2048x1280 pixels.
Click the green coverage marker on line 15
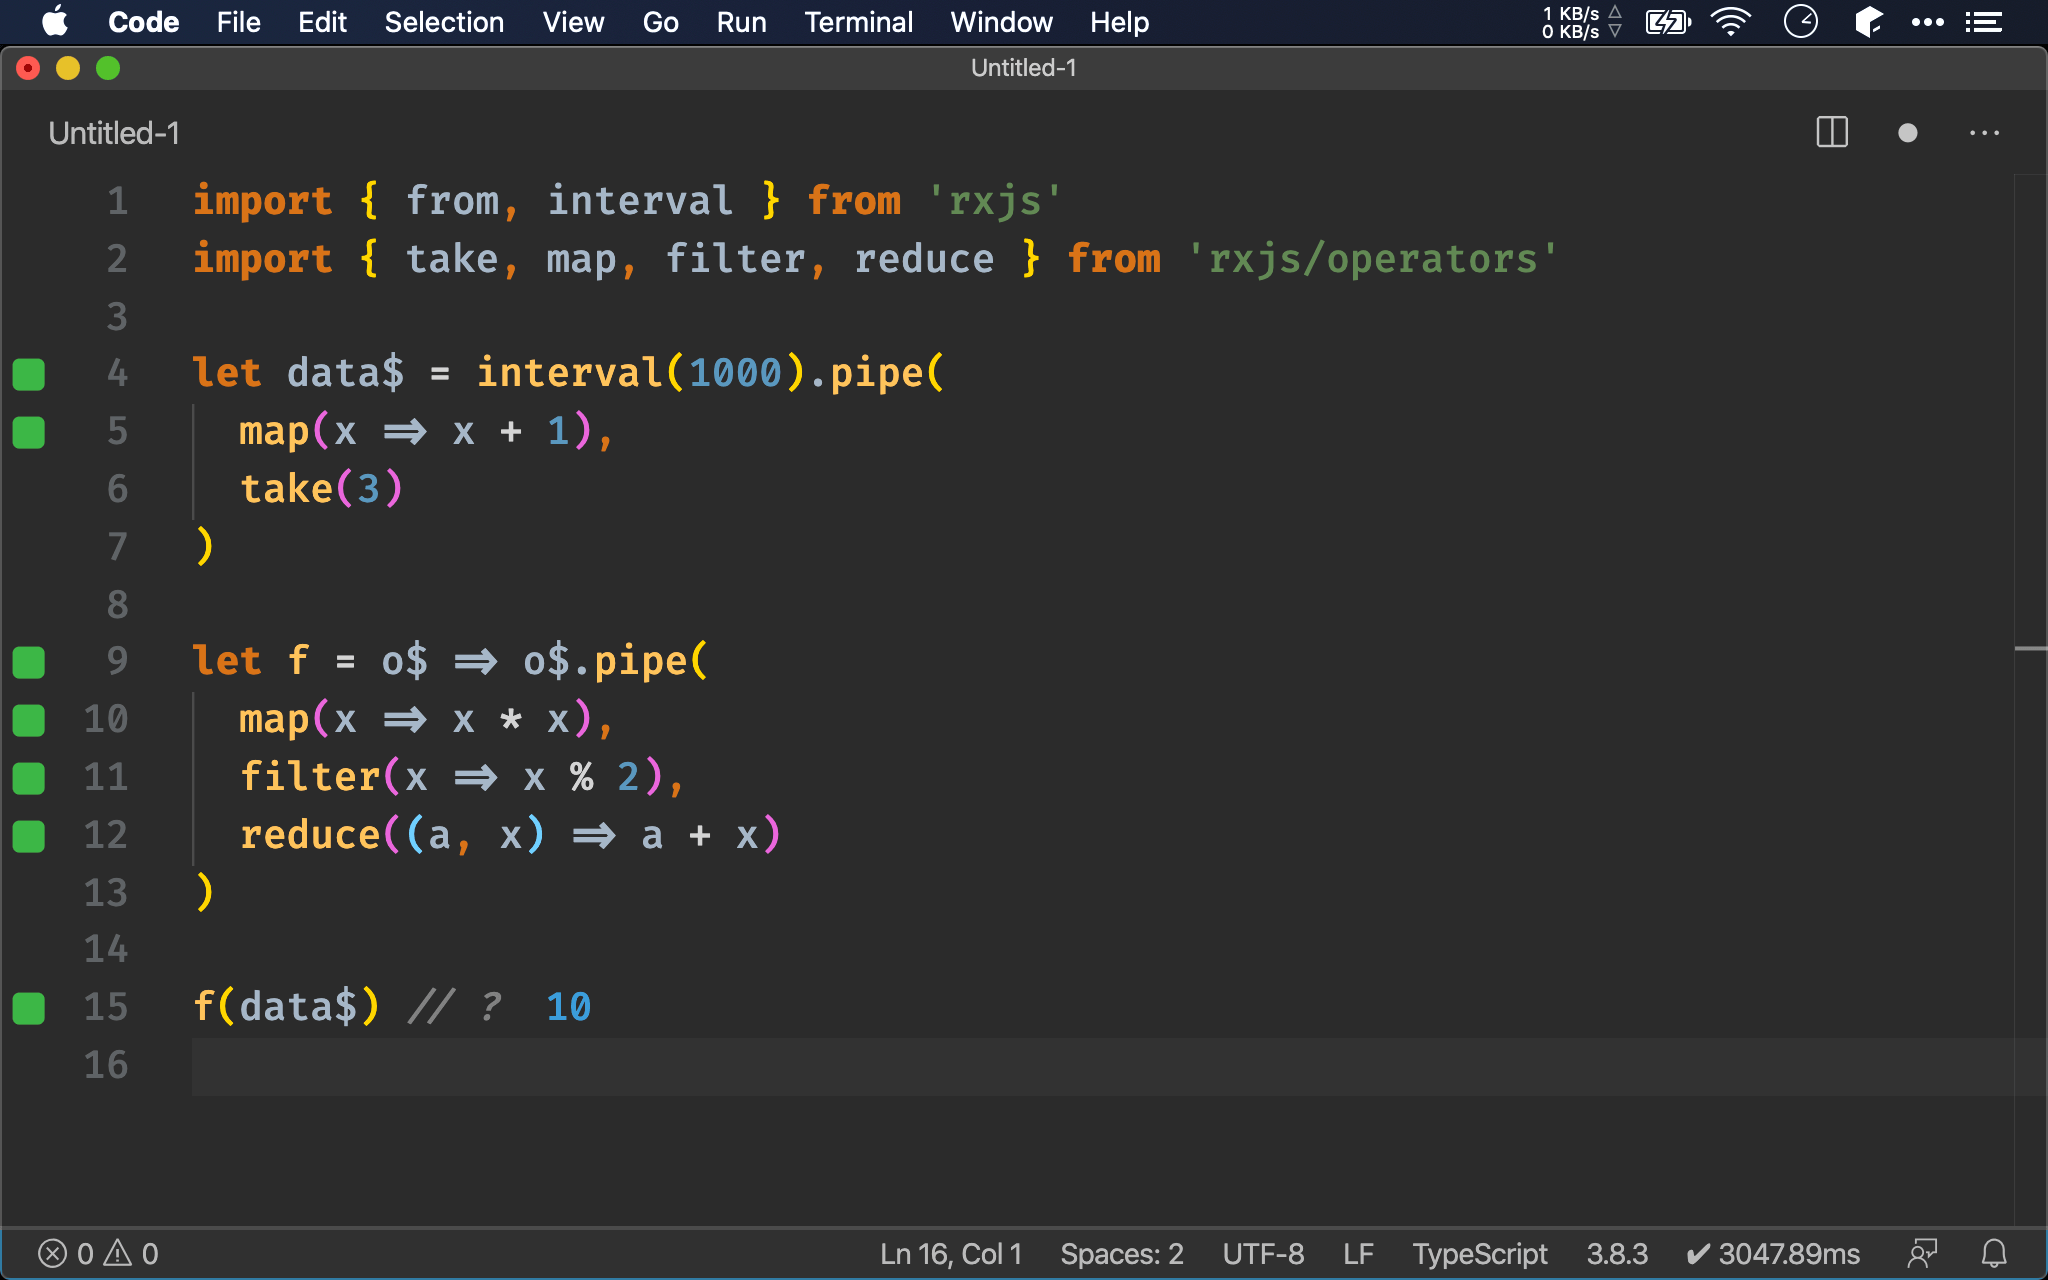click(x=29, y=1008)
